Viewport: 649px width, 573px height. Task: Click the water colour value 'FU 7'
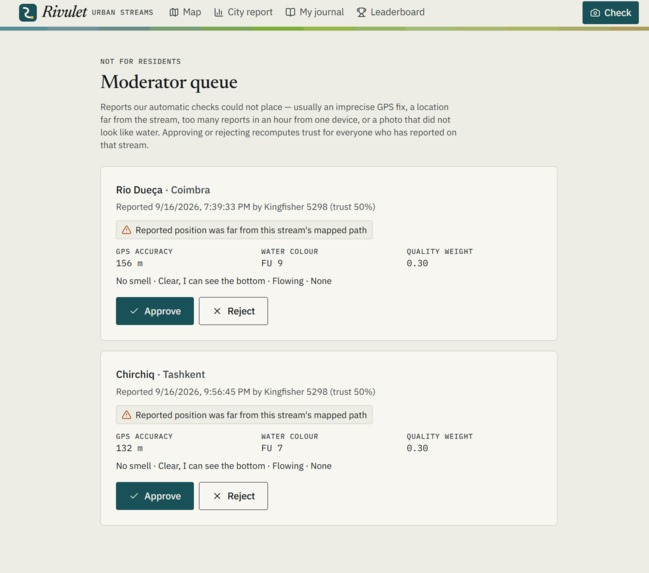coord(272,448)
